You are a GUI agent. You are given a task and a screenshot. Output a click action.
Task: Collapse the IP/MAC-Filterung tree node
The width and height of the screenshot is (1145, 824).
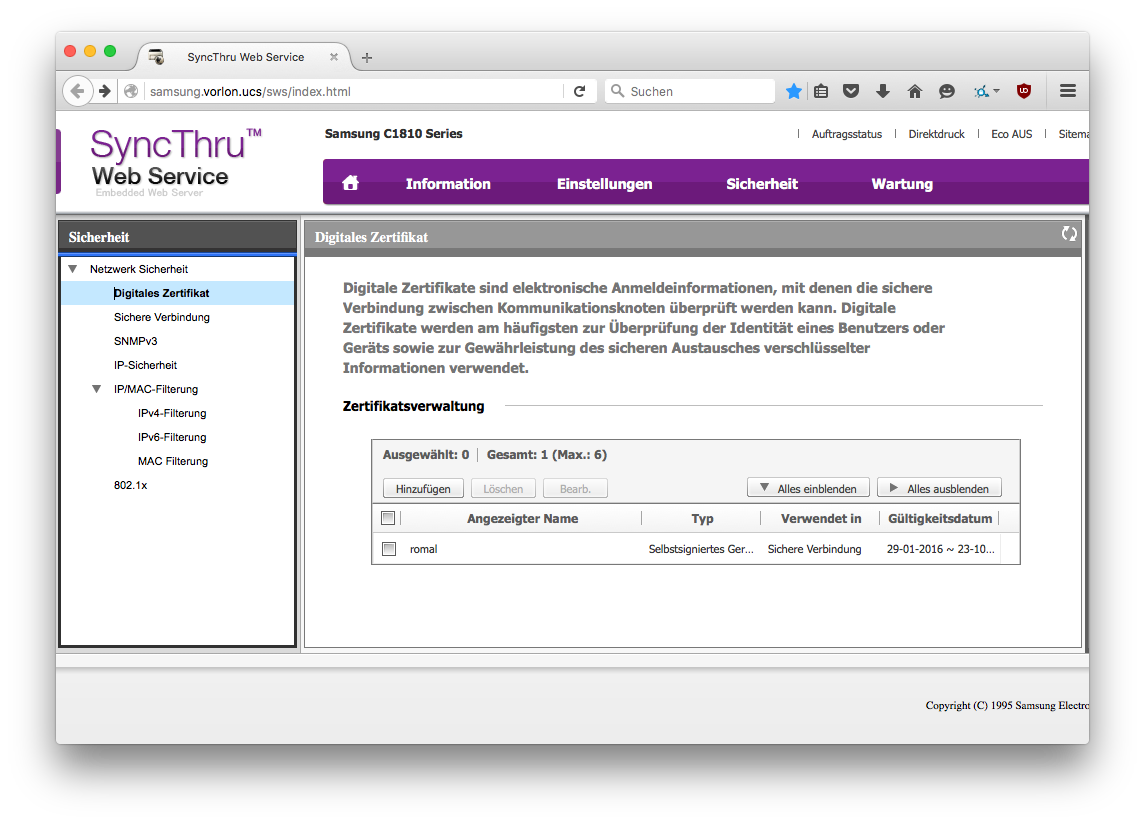click(96, 389)
